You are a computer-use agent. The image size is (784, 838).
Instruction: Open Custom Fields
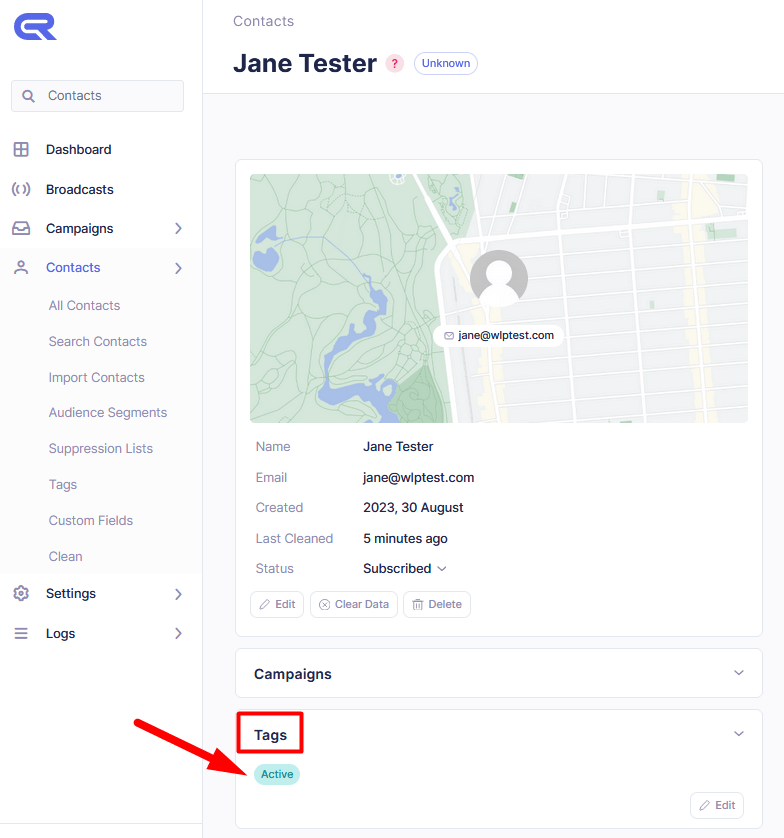tap(91, 521)
